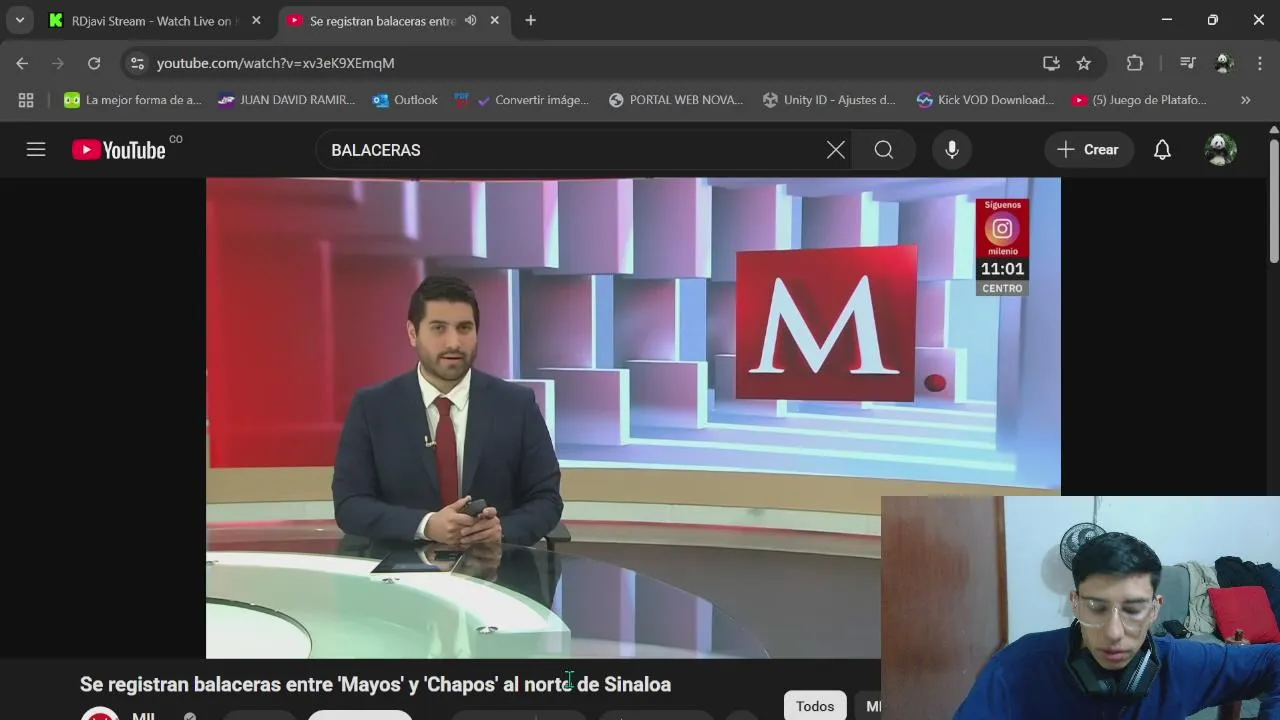The image size is (1280, 720).
Task: Open JUAN DAVID RAMIR... bookmark
Action: tap(286, 100)
